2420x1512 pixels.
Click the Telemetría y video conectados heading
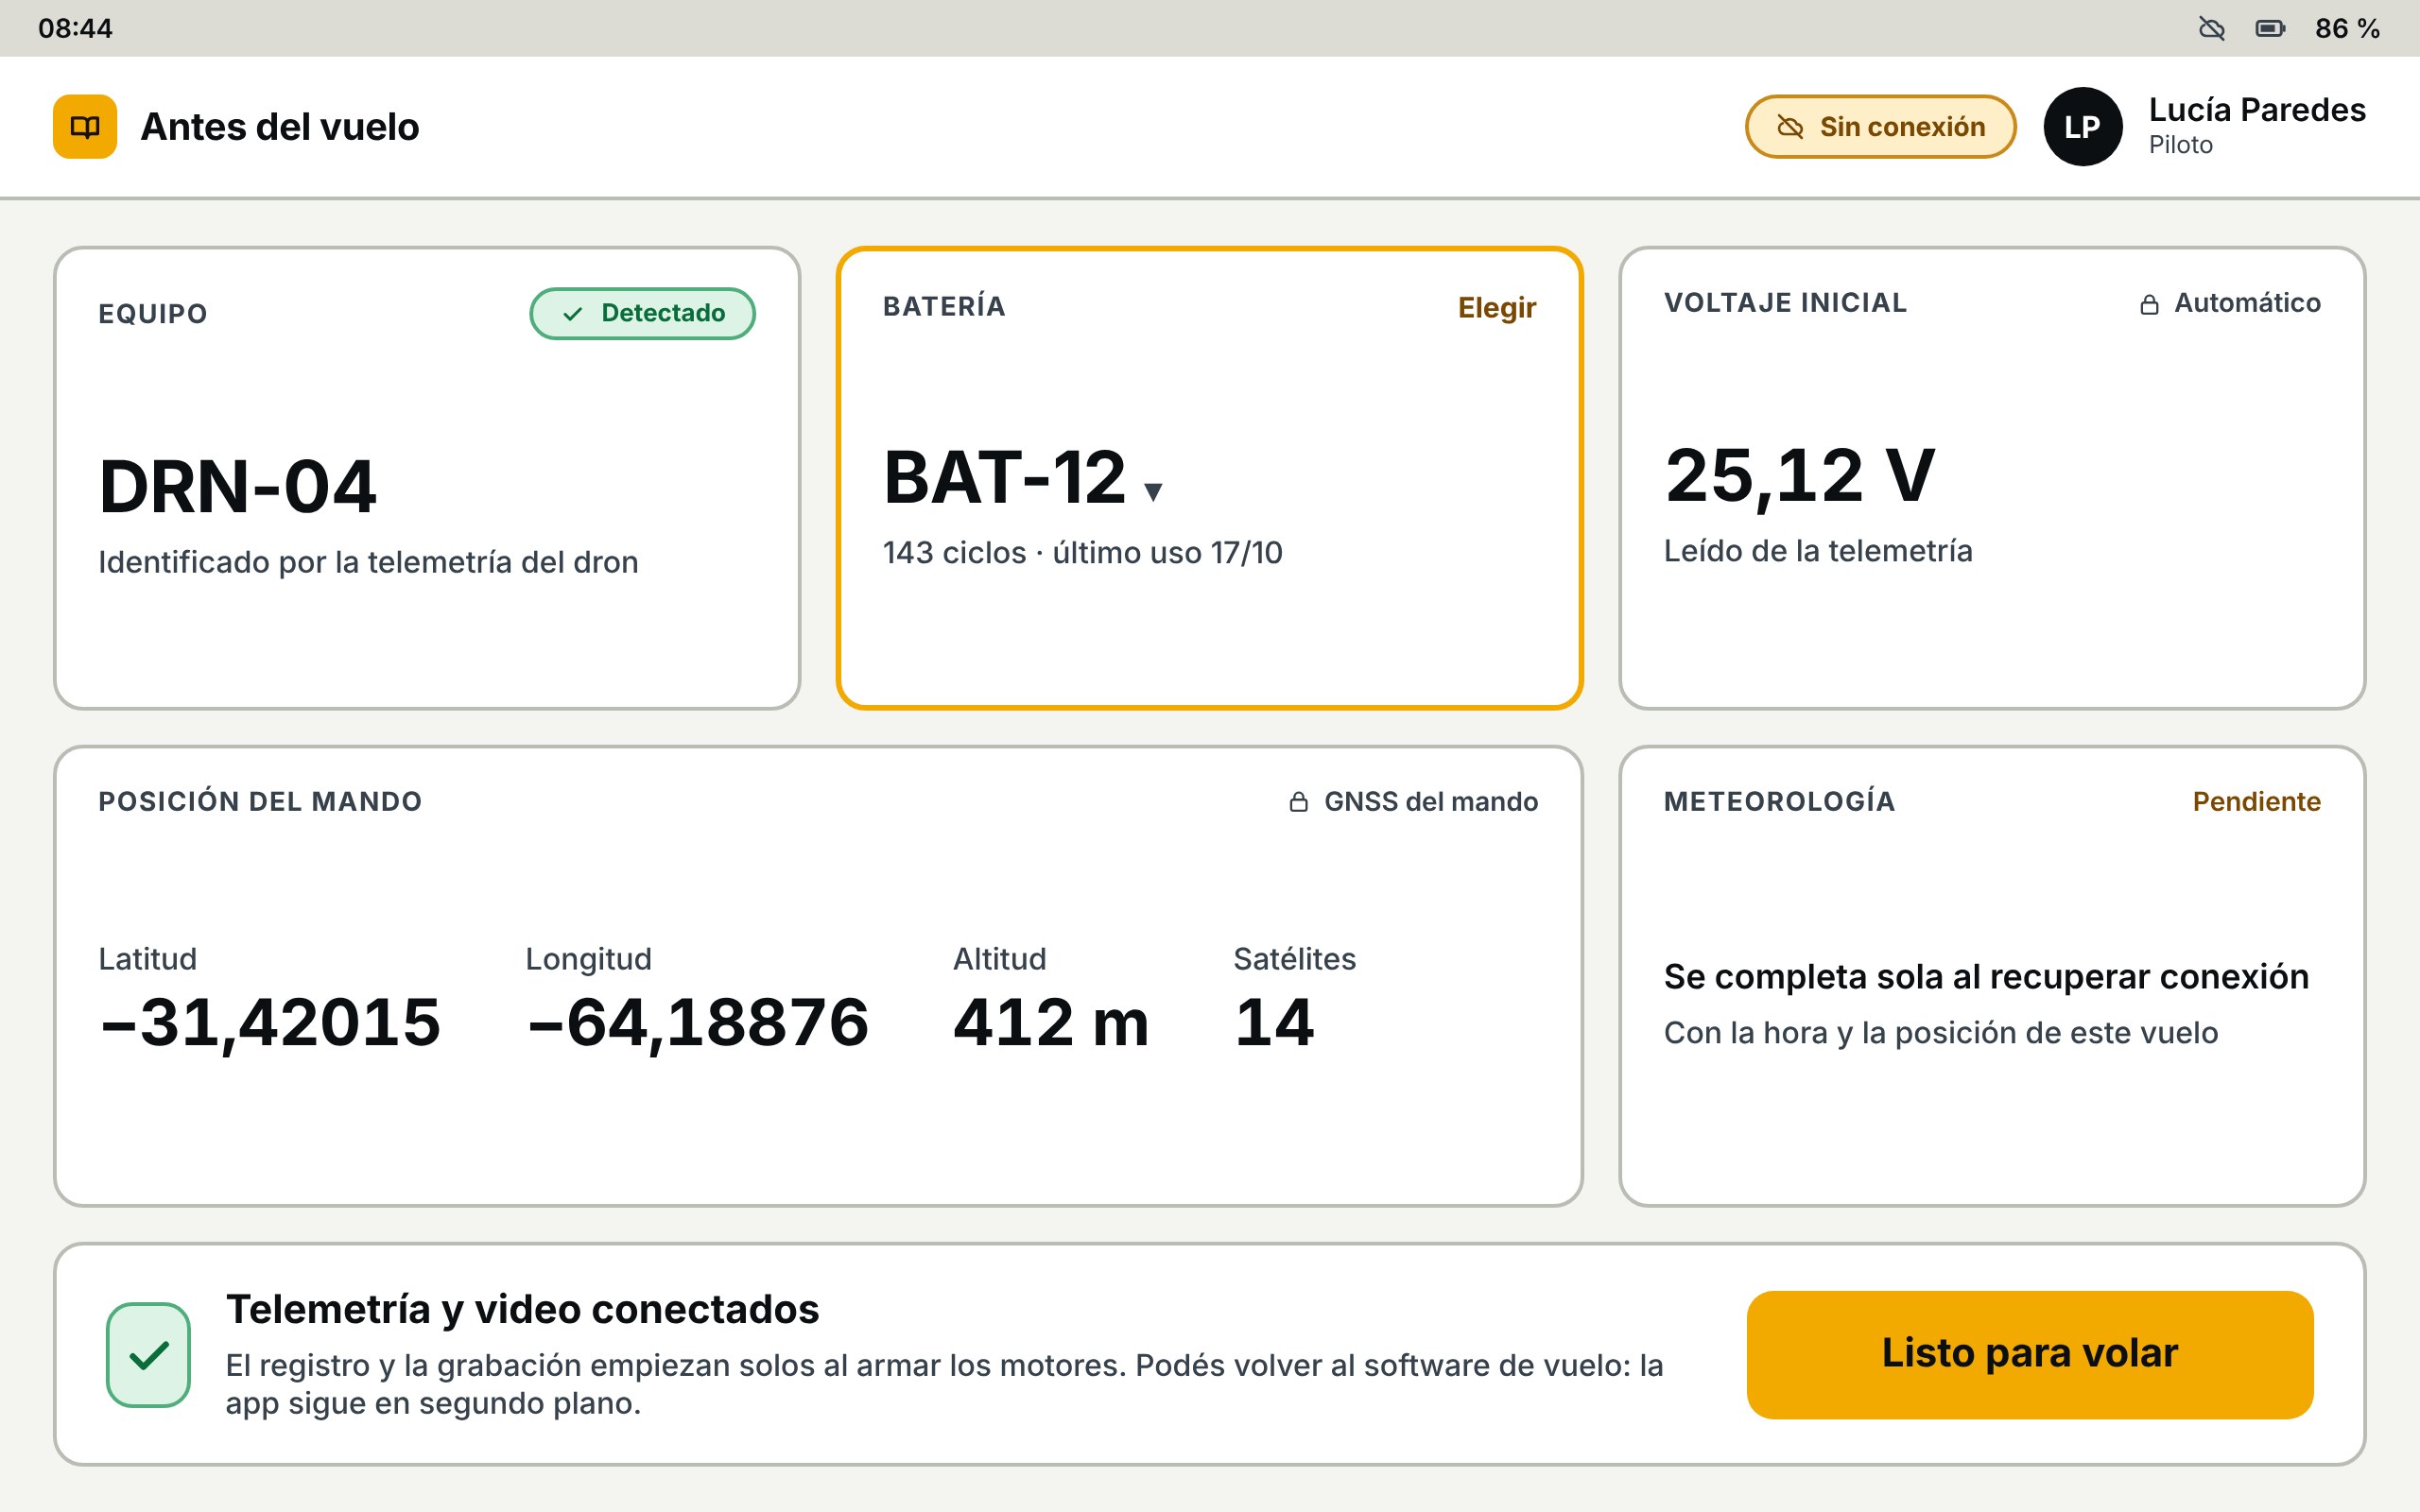tap(522, 1309)
